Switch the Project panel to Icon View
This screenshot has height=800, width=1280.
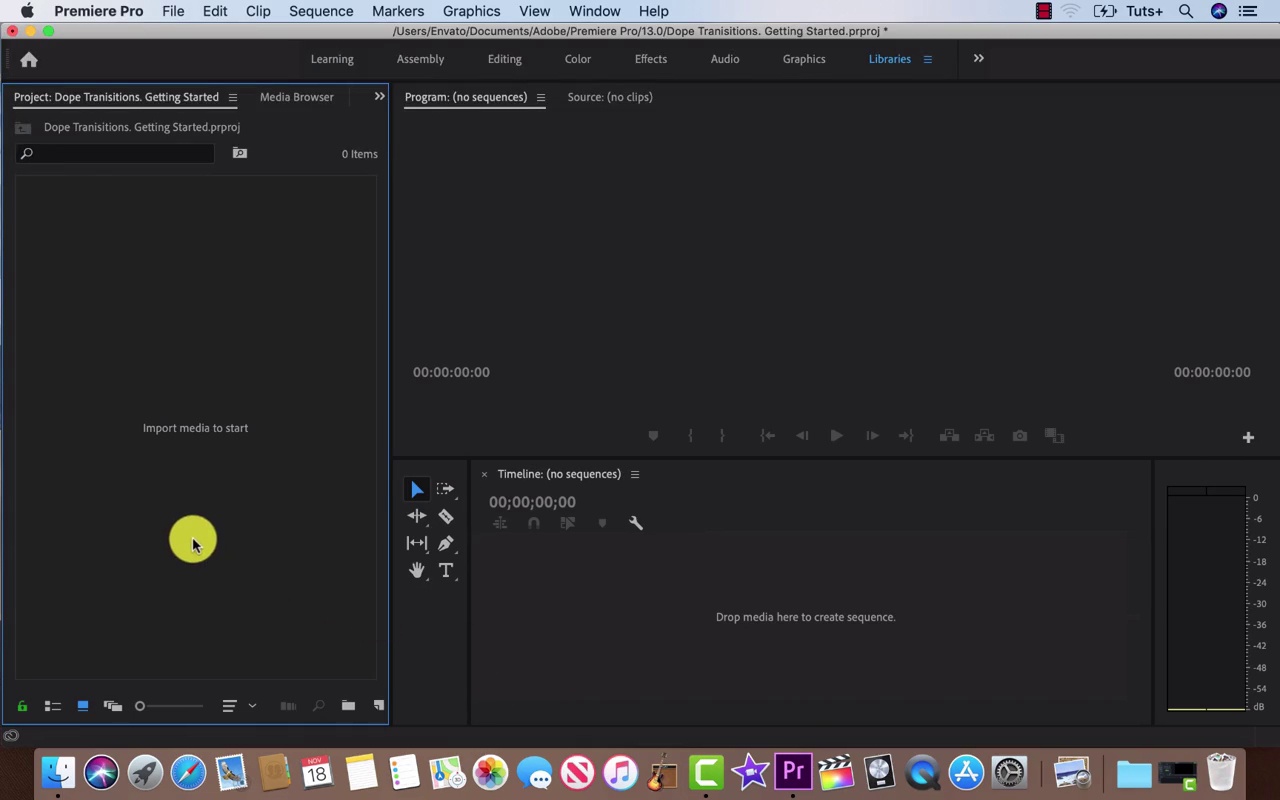click(83, 706)
